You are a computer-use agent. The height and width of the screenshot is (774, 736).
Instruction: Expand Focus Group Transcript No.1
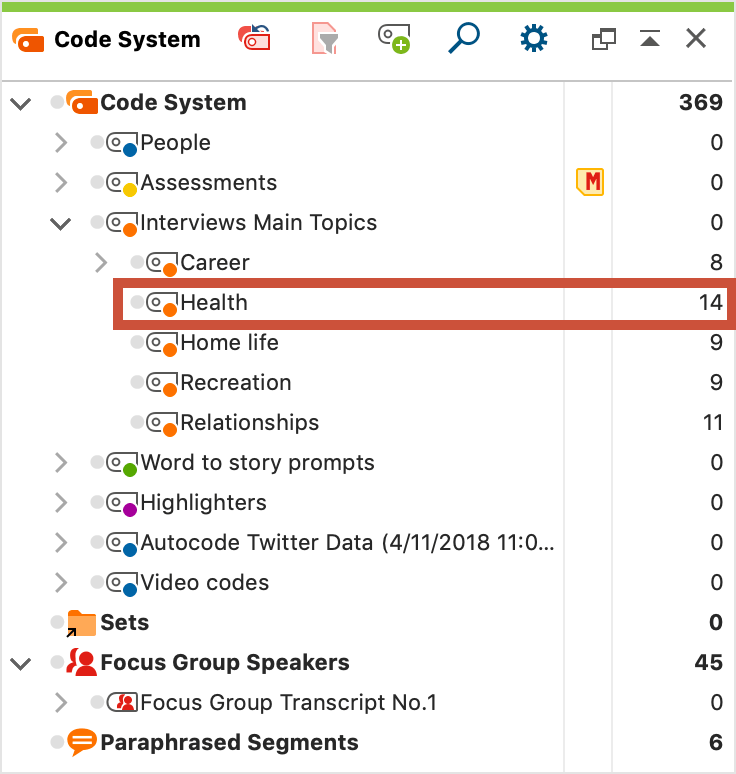coord(61,702)
